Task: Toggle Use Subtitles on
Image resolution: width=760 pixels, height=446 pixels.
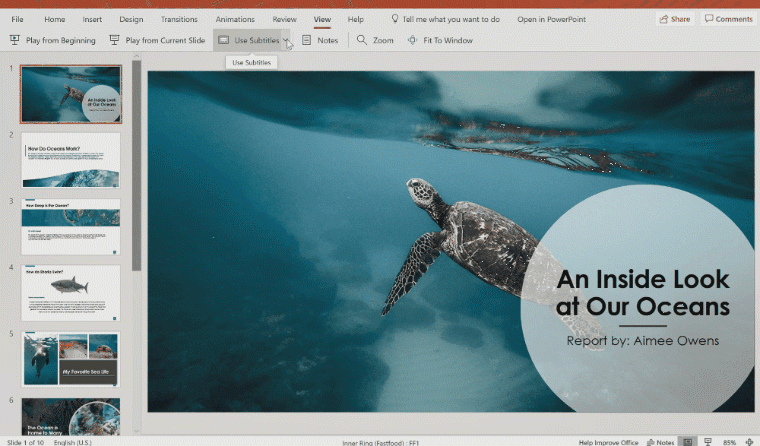Action: [x=249, y=40]
